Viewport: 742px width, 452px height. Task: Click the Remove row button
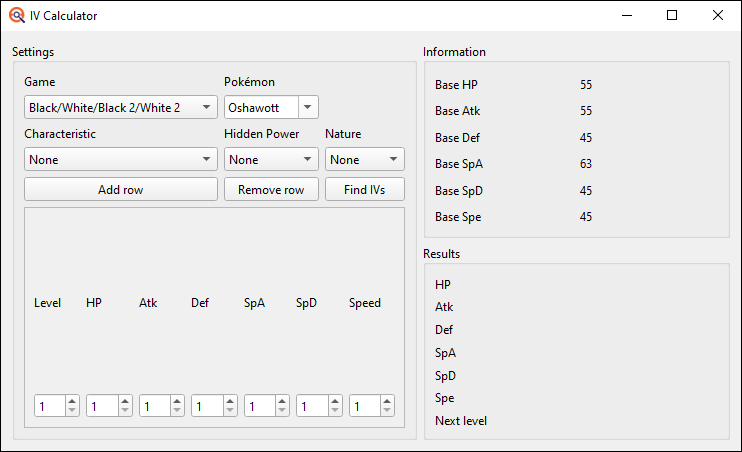pyautogui.click(x=271, y=189)
